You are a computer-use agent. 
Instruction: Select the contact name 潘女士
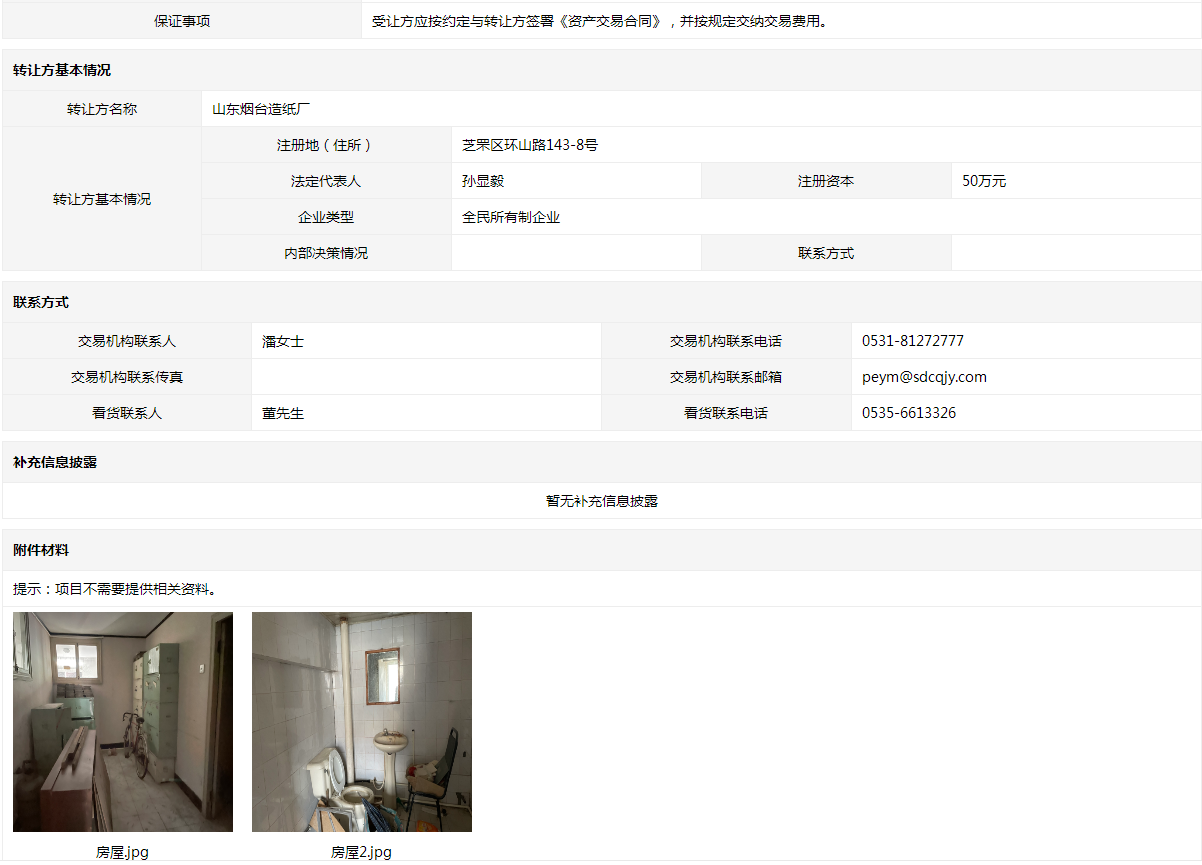point(283,341)
